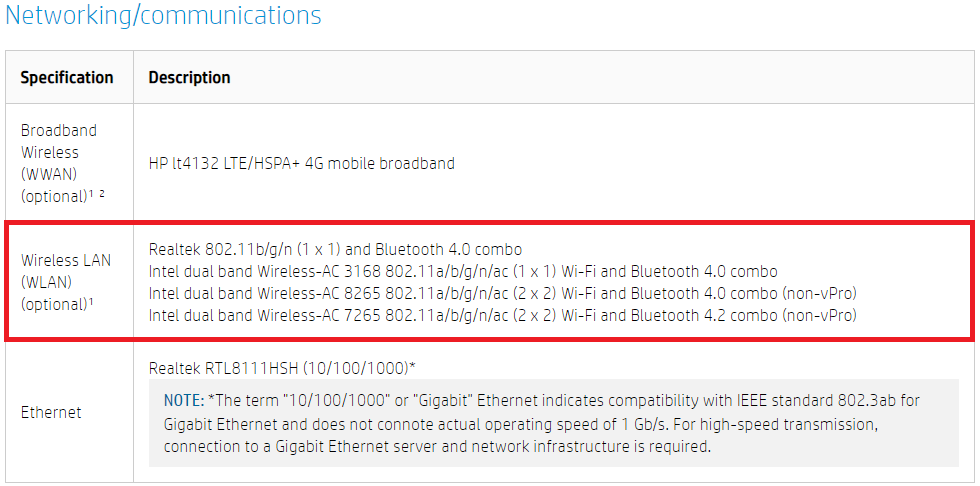The image size is (980, 486).
Task: Select the Intel Wireless-AC 3168 line
Action: (462, 271)
